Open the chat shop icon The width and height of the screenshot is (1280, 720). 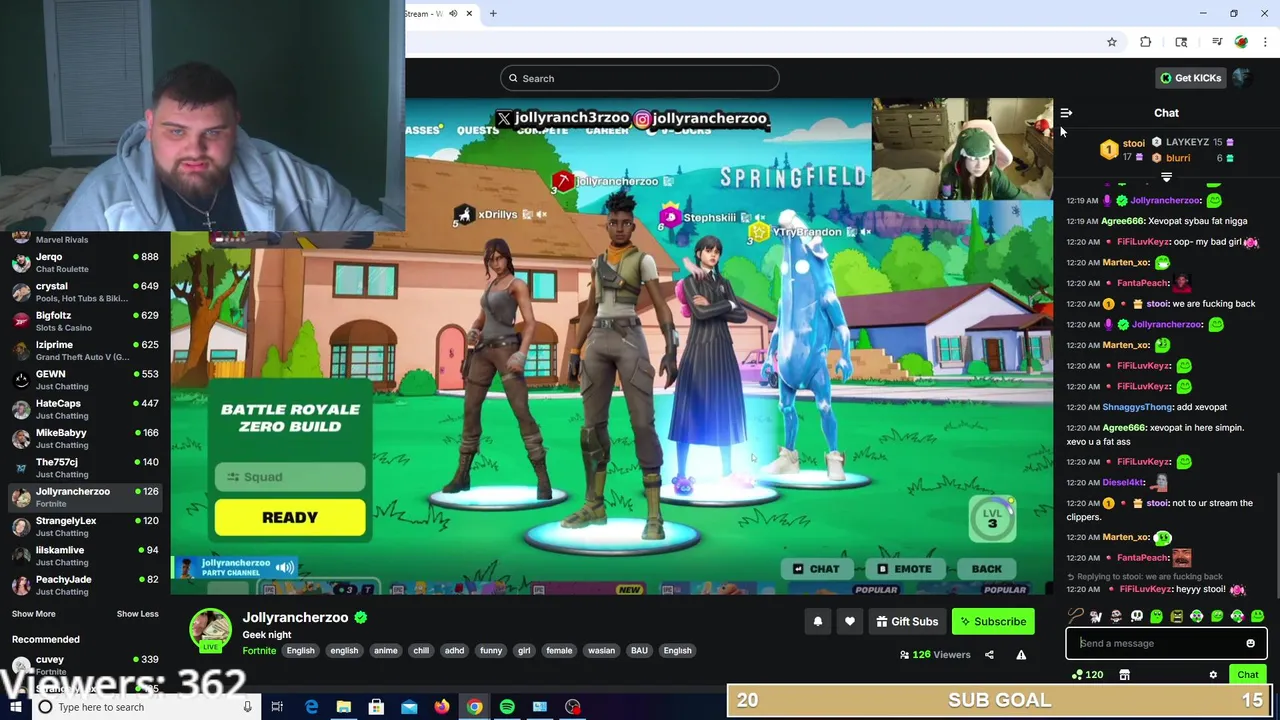pos(1124,675)
